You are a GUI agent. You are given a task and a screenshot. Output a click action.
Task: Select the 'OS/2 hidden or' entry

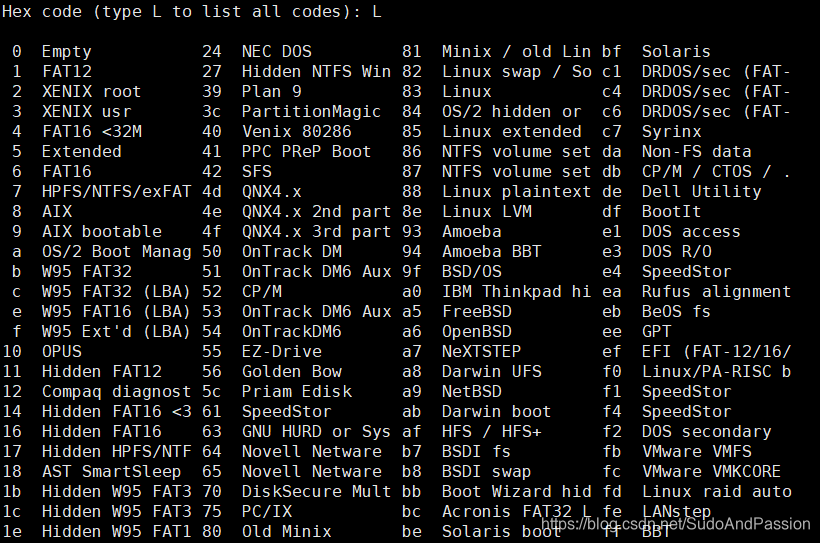pos(511,111)
